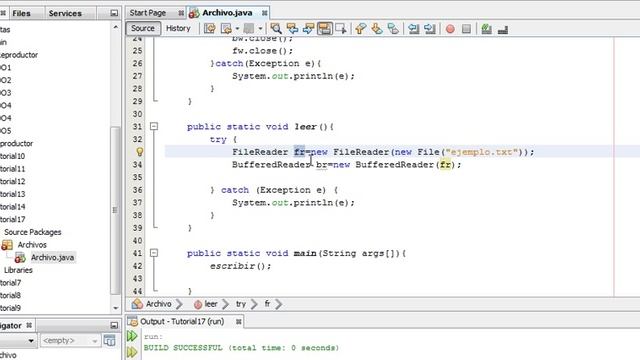Click "ejemplo.txt" string in code
Viewport: 640px width, 360px height.
[x=482, y=152]
